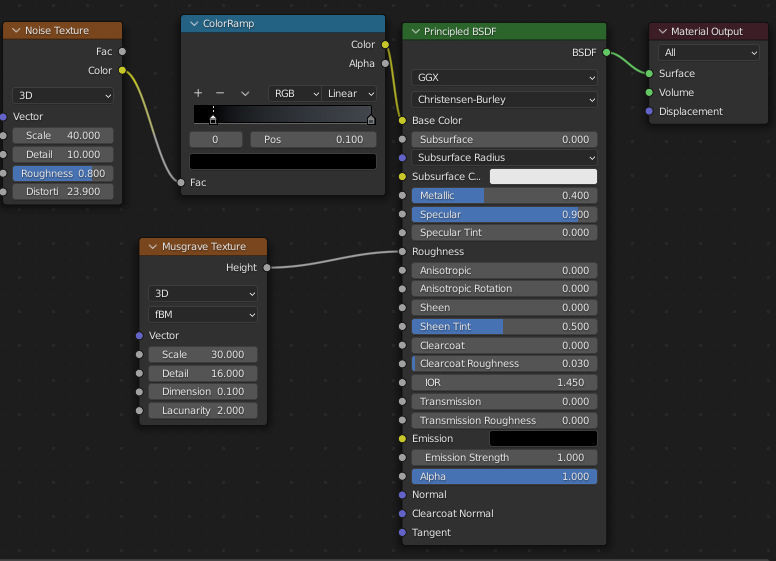
Task: Click the Base Color input socket
Action: pyautogui.click(x=402, y=121)
